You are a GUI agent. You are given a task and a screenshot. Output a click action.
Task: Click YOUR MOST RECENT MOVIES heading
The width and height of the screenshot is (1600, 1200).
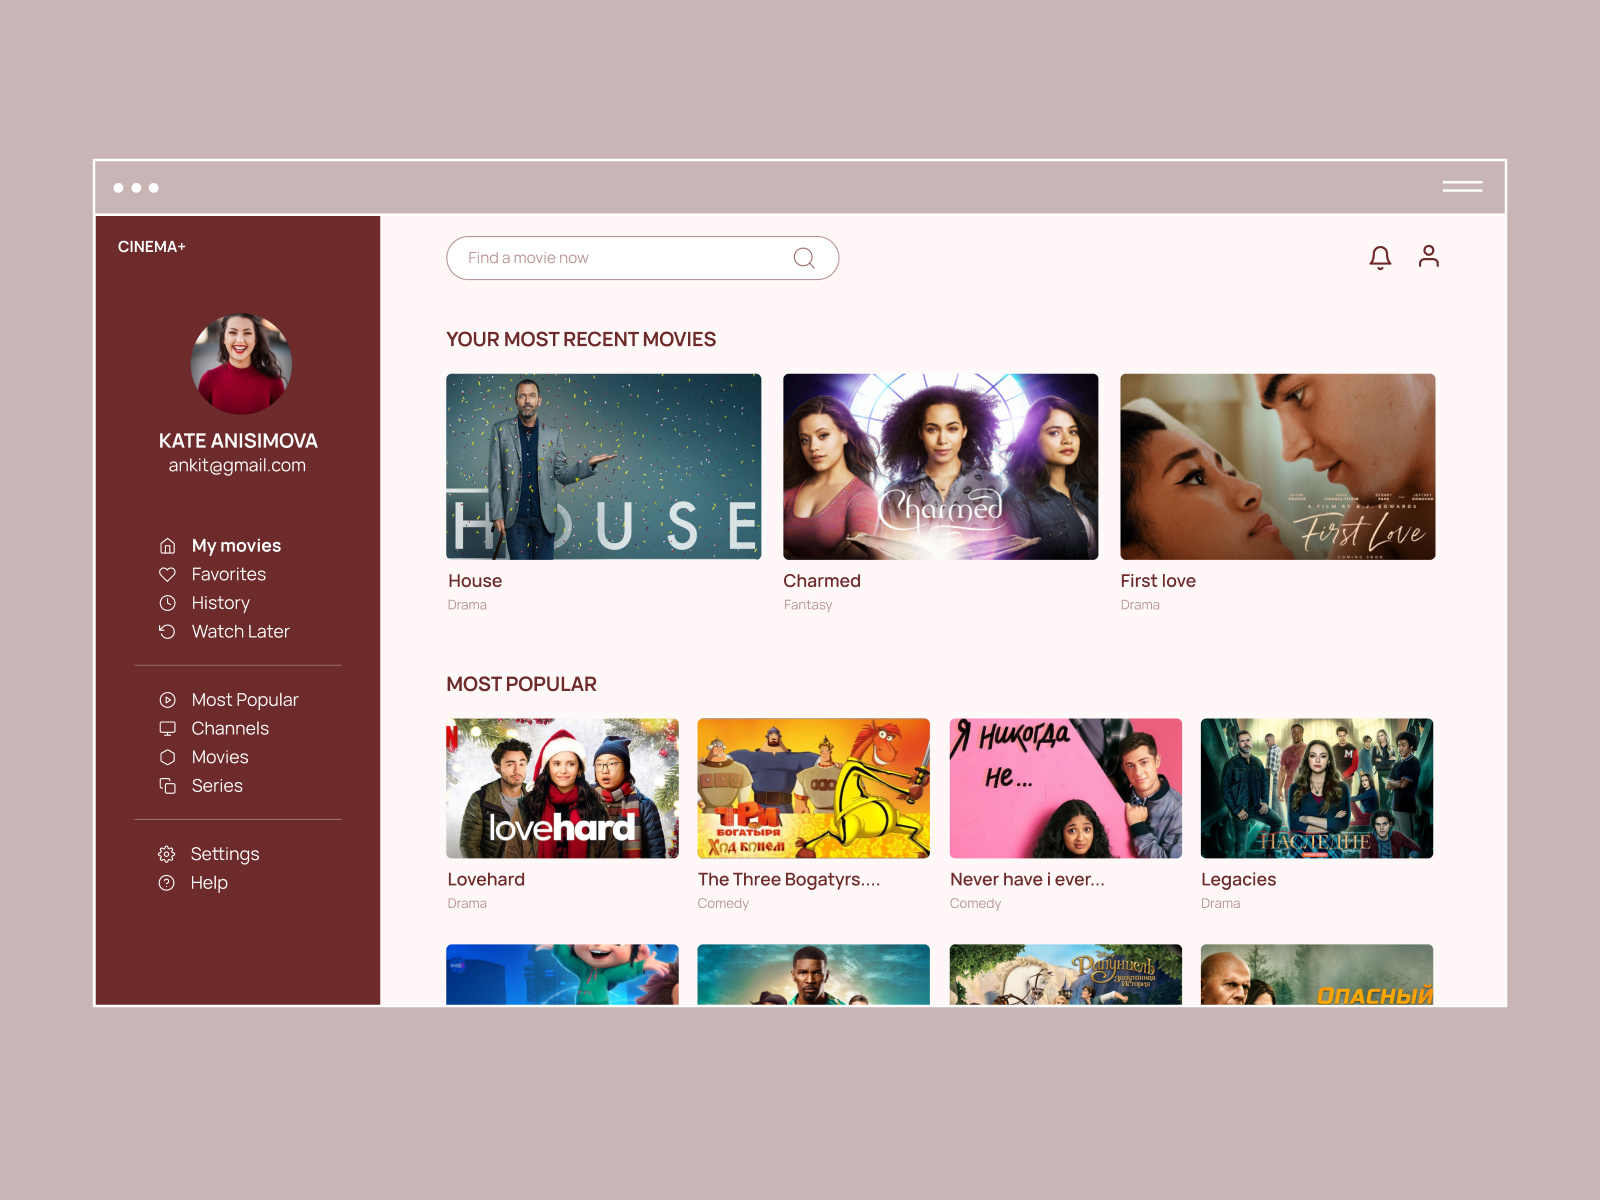[581, 340]
